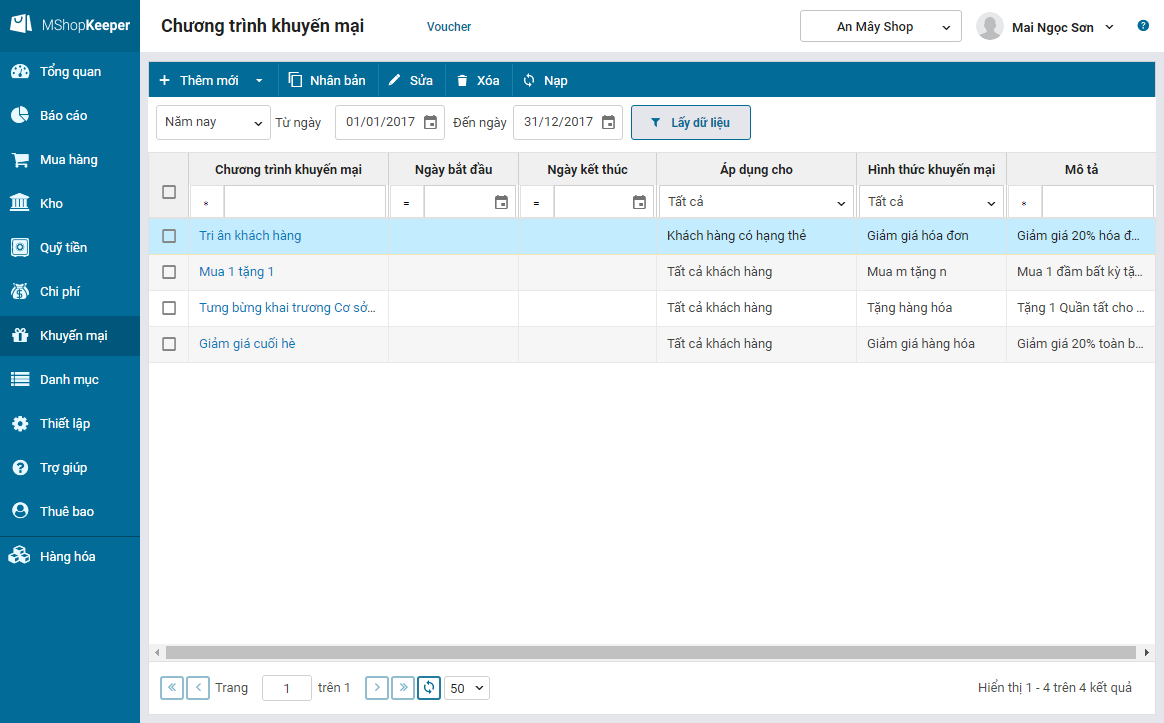The width and height of the screenshot is (1164, 723).
Task: Open Kho warehouse icon
Action: click(20, 203)
